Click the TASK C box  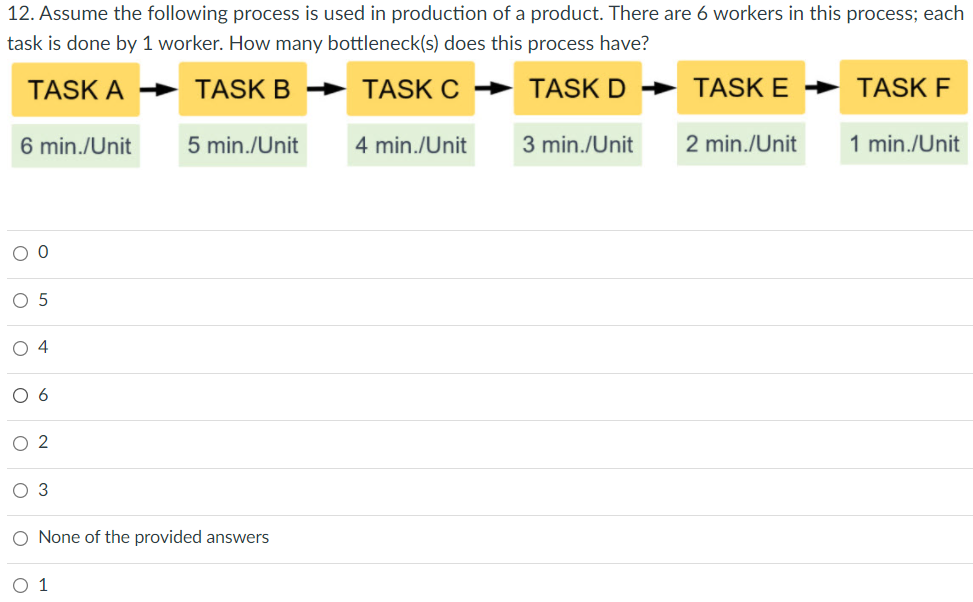pyautogui.click(x=410, y=90)
